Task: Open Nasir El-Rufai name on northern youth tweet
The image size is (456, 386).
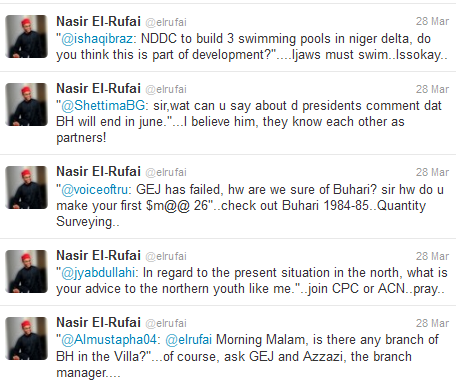Action: click(98, 256)
